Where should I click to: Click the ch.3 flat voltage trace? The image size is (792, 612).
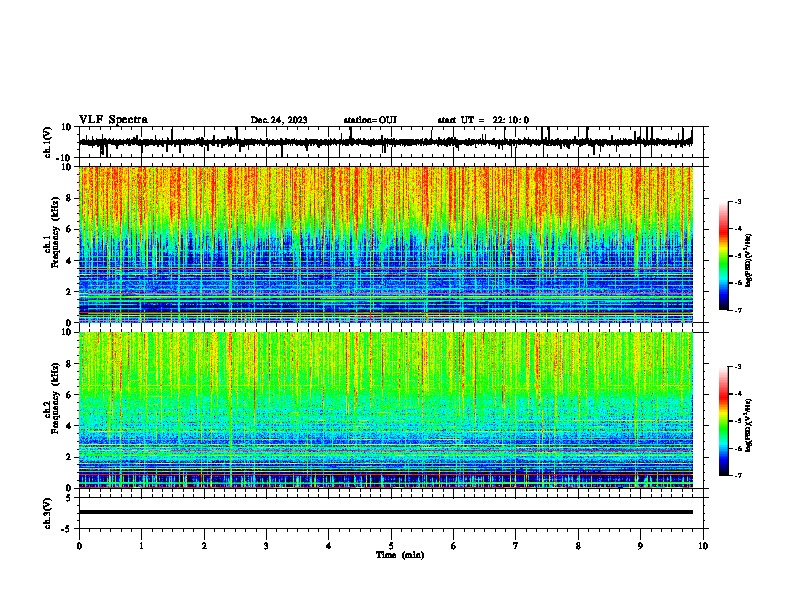[x=385, y=512]
